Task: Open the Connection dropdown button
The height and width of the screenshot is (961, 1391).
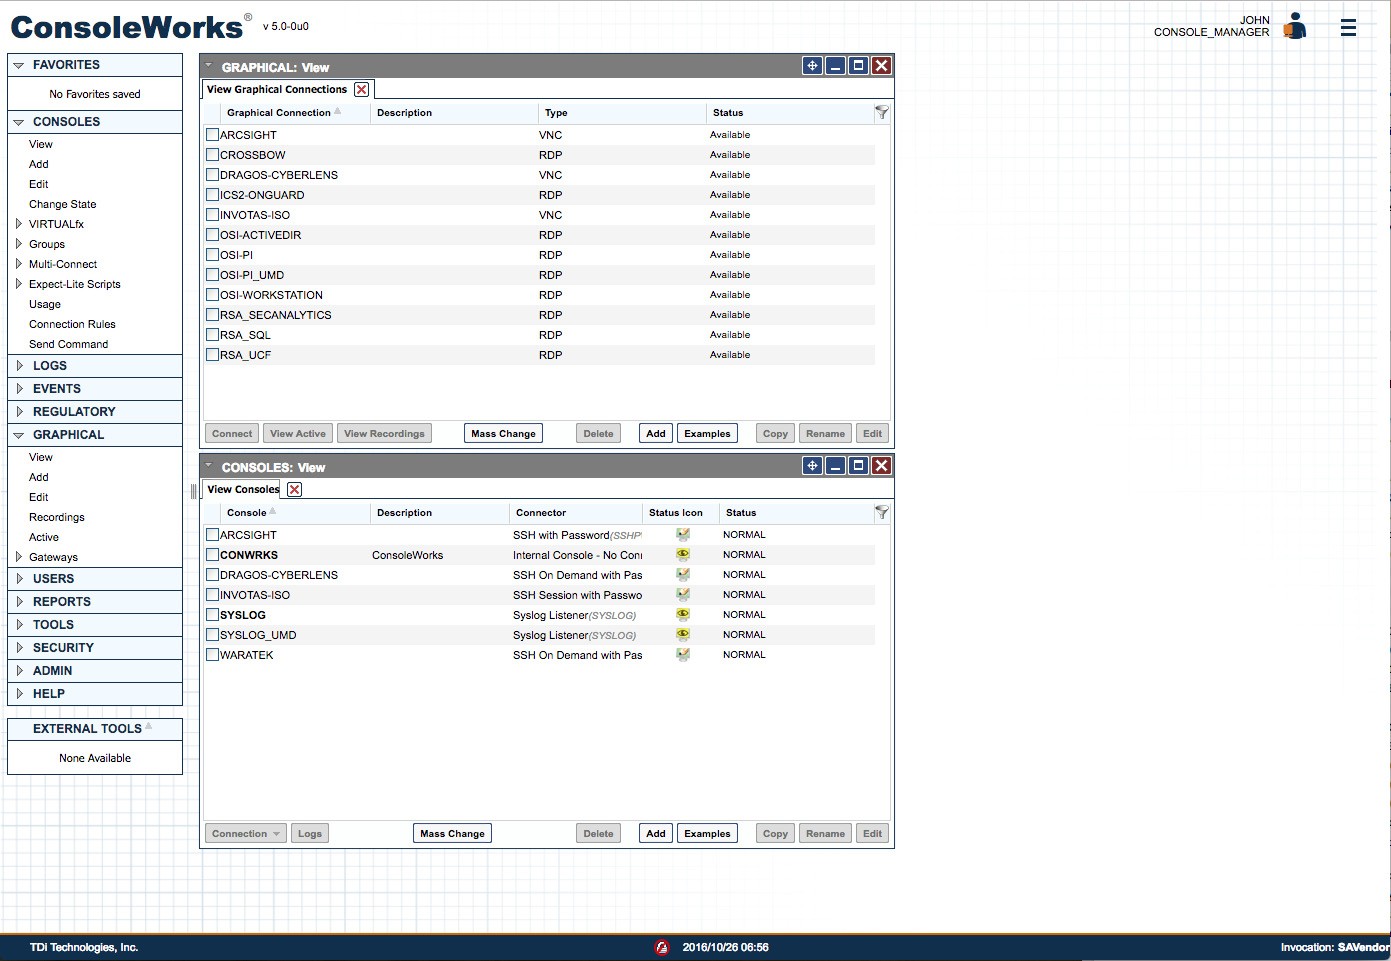Action: click(x=246, y=833)
